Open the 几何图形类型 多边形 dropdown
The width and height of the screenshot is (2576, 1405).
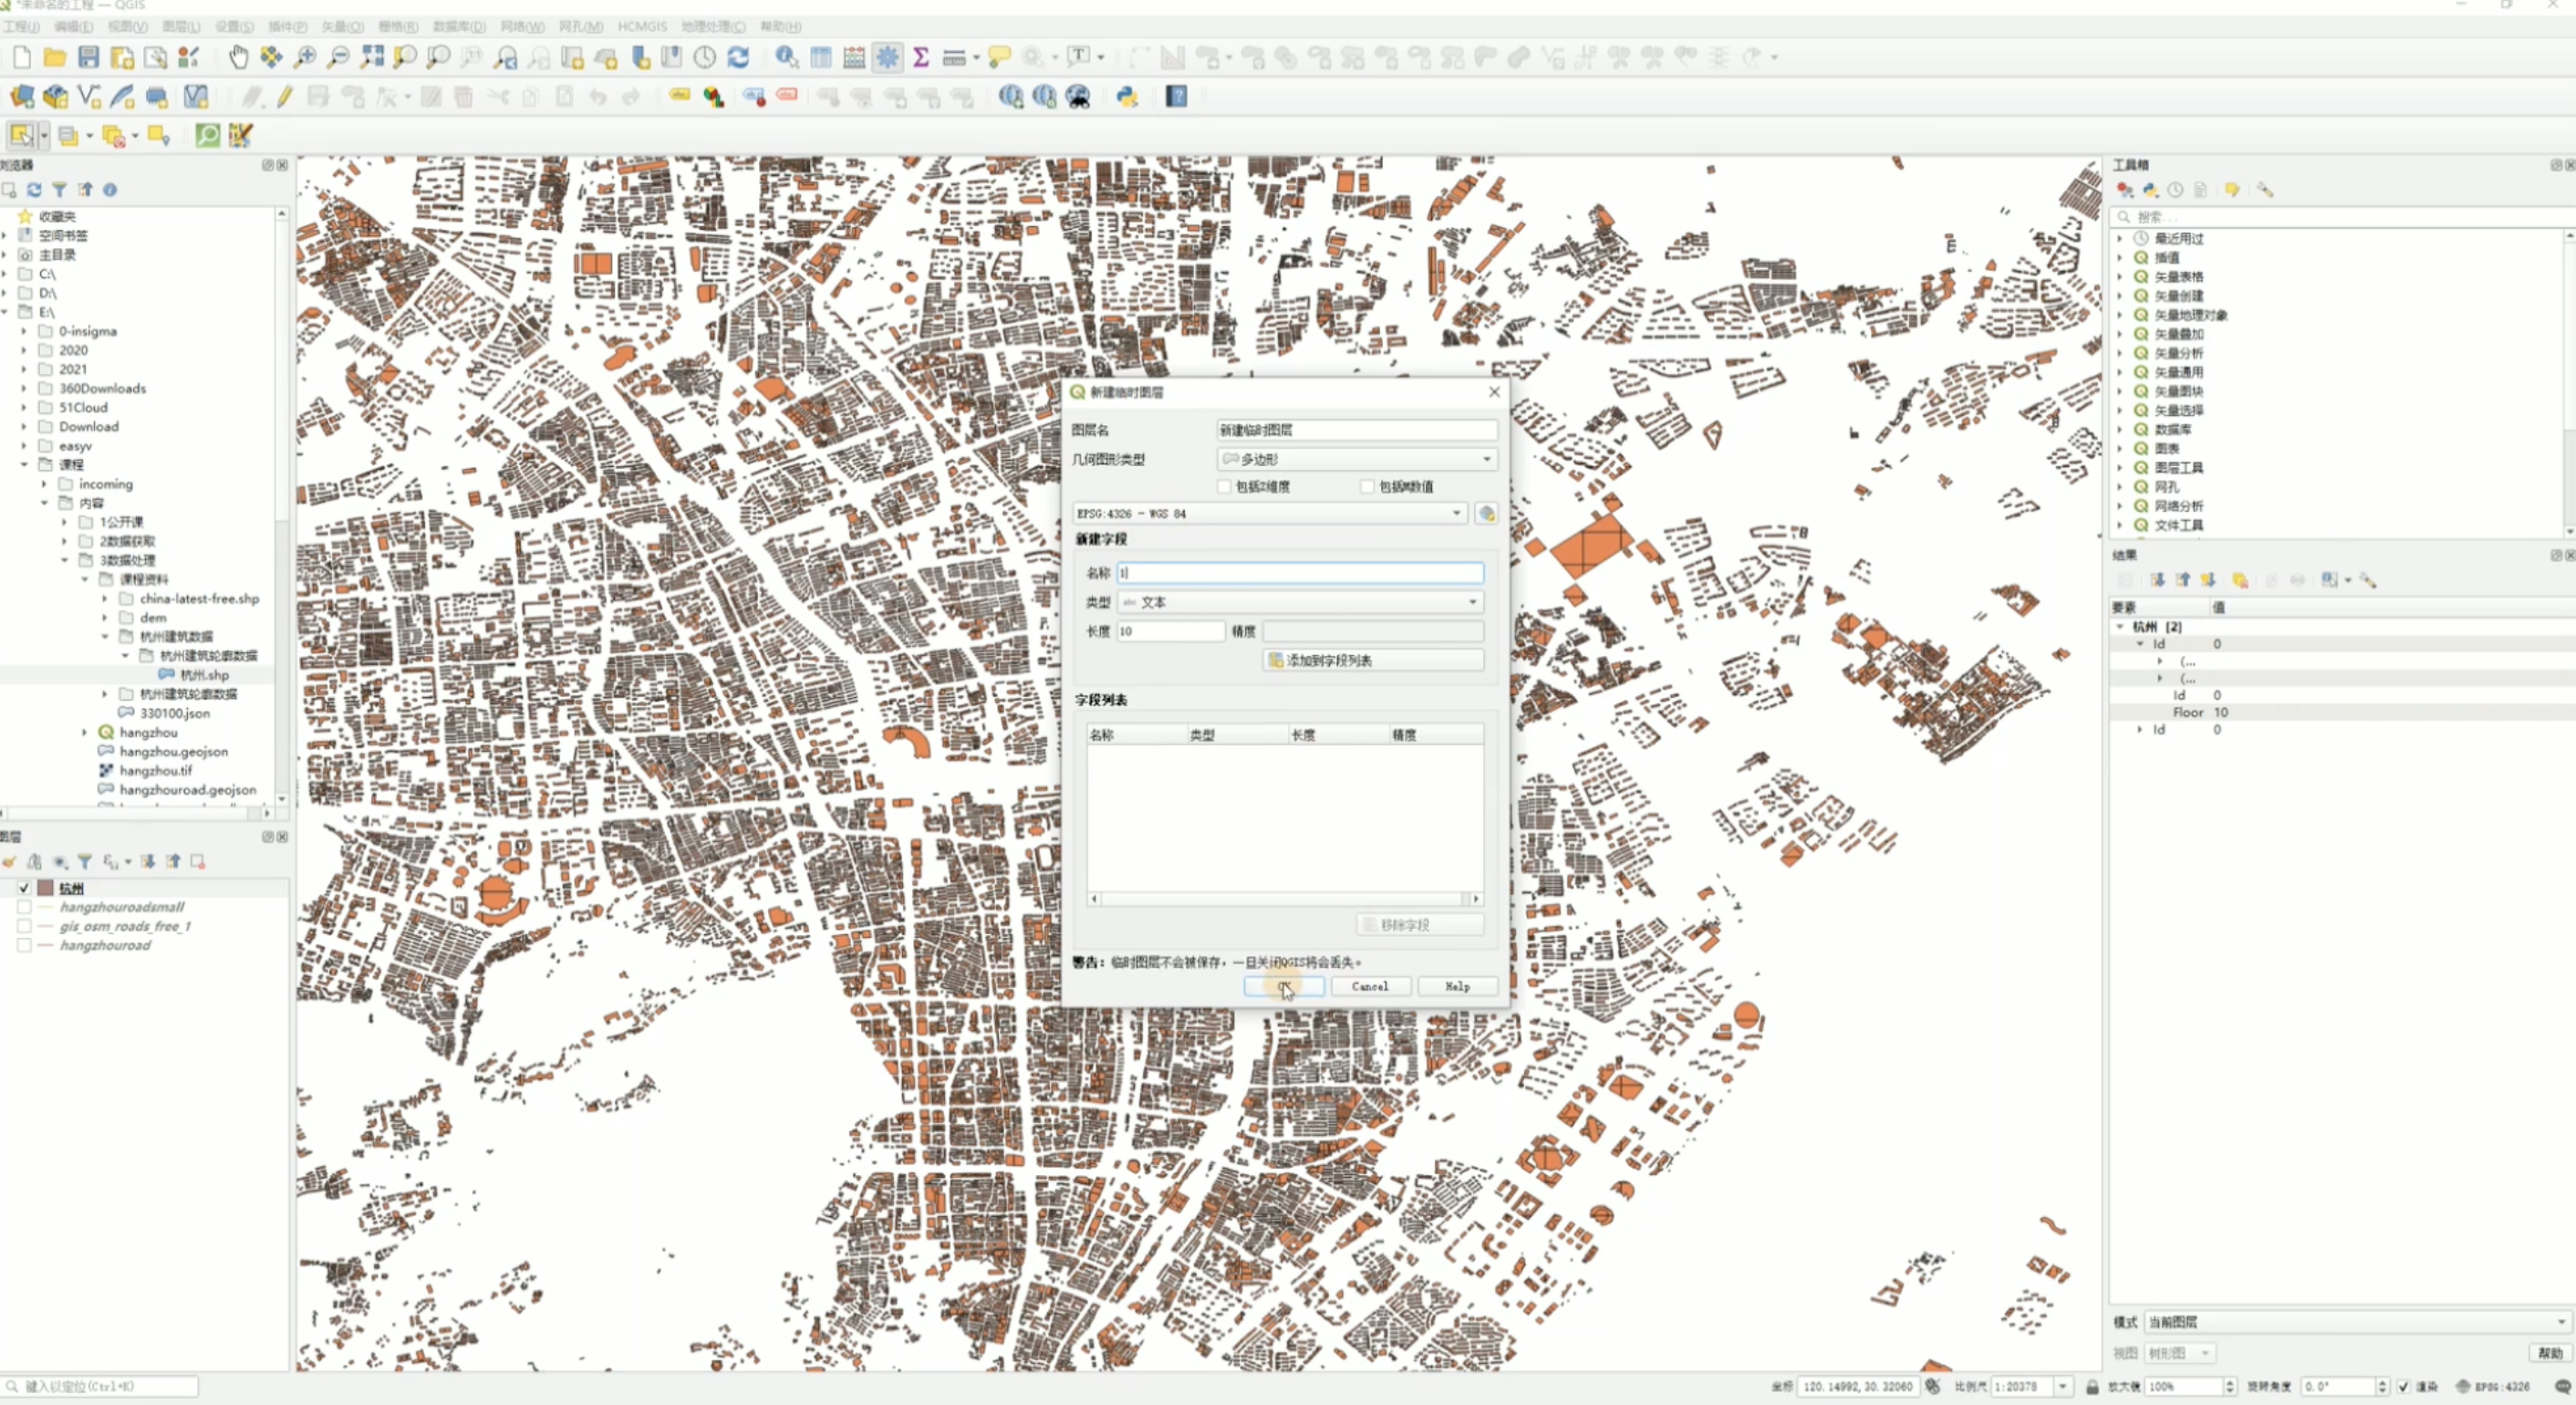pyautogui.click(x=1356, y=459)
